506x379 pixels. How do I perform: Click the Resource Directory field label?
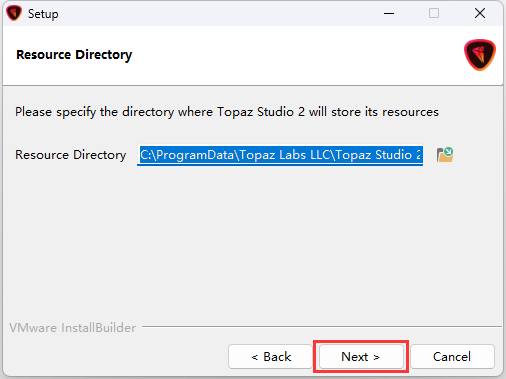pos(71,155)
